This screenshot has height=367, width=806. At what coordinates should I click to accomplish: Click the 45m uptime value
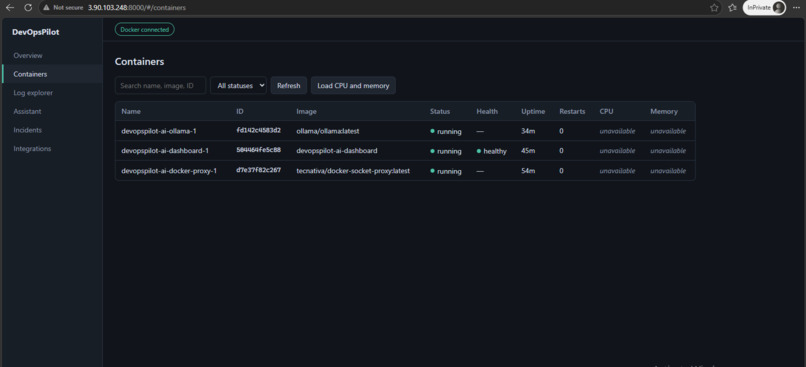[528, 151]
